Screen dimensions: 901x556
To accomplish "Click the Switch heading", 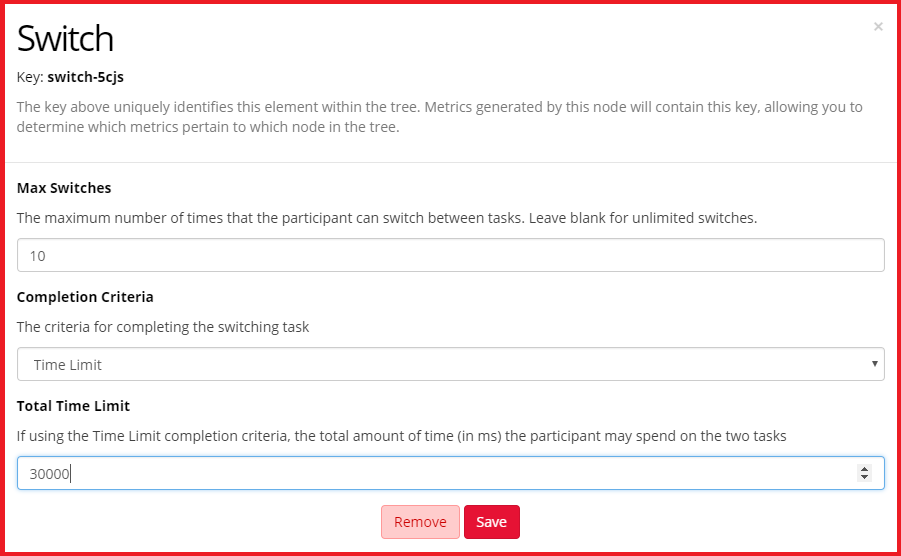I will pyautogui.click(x=65, y=38).
